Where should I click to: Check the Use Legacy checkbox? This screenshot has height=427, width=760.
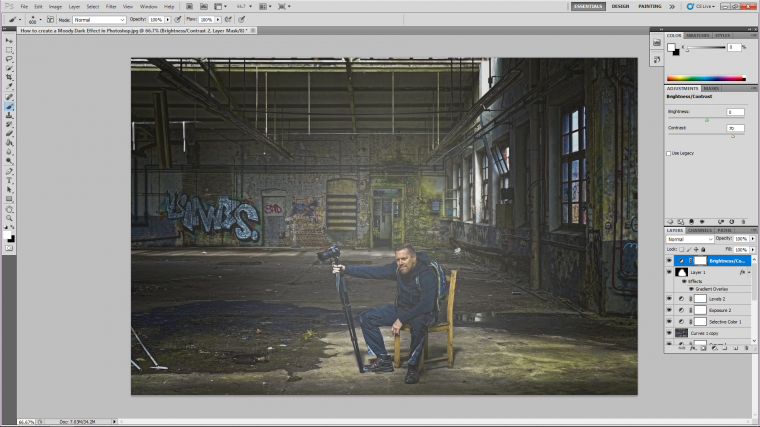click(x=669, y=153)
